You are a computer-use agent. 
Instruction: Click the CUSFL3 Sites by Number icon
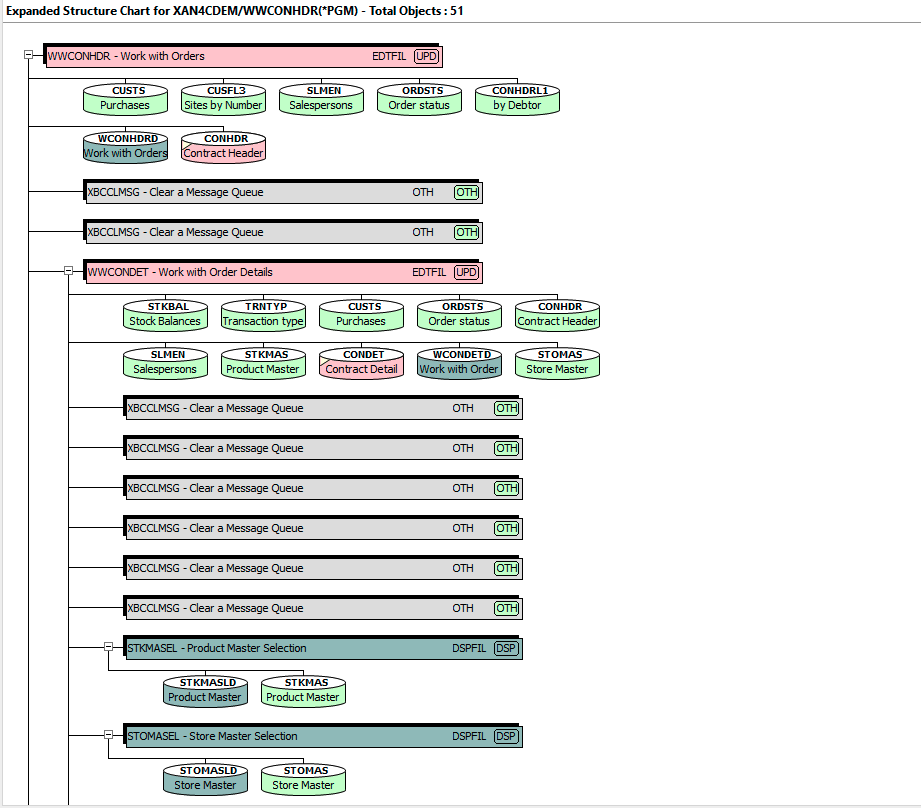(x=222, y=99)
